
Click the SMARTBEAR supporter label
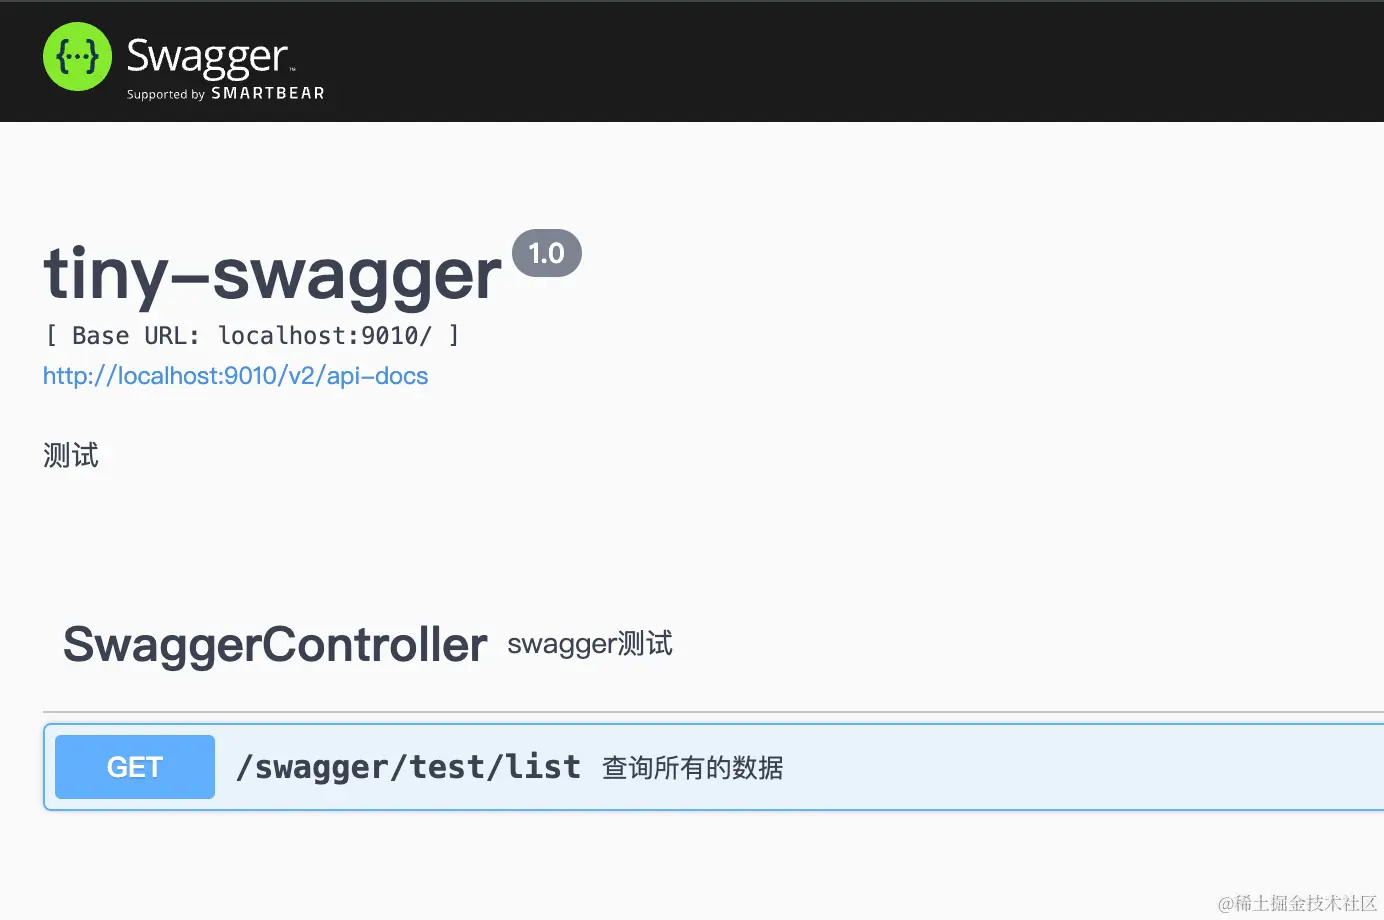click(267, 93)
